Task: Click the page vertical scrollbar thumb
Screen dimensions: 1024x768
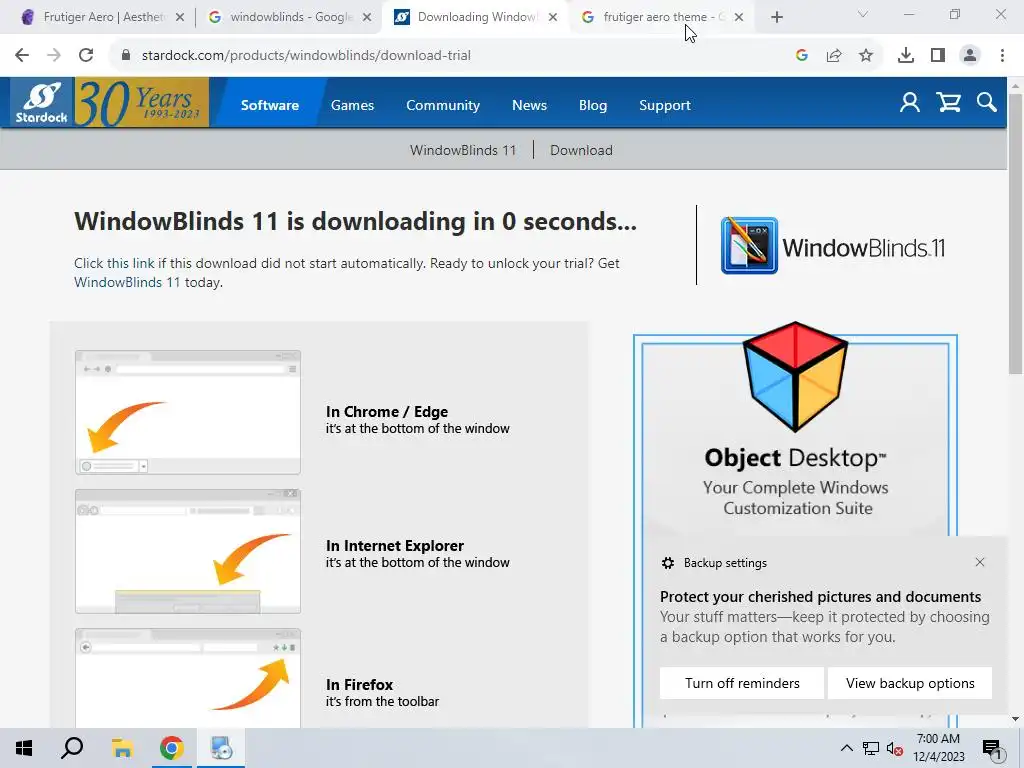Action: 1016,233
